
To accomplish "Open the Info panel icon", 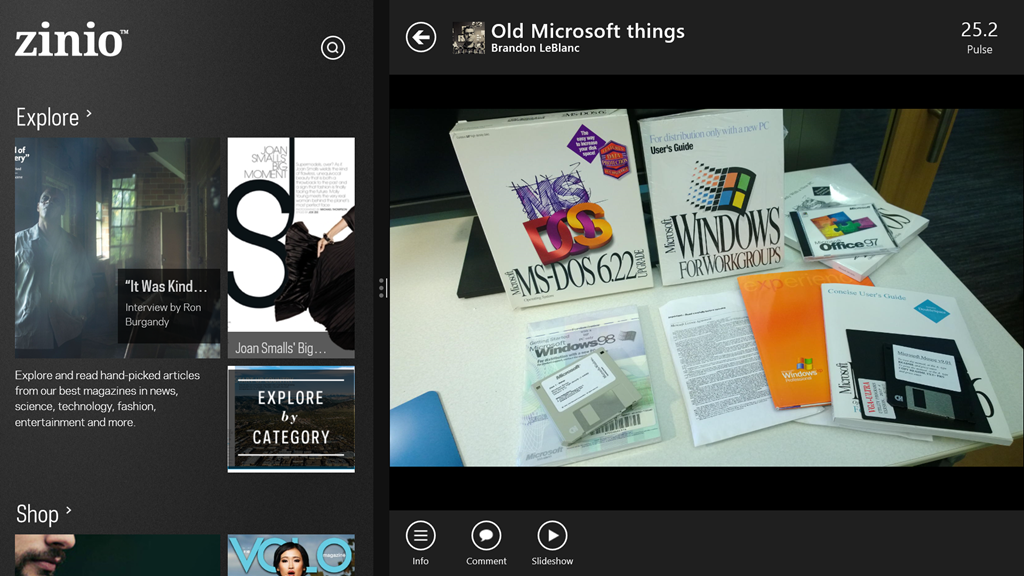I will pyautogui.click(x=421, y=536).
